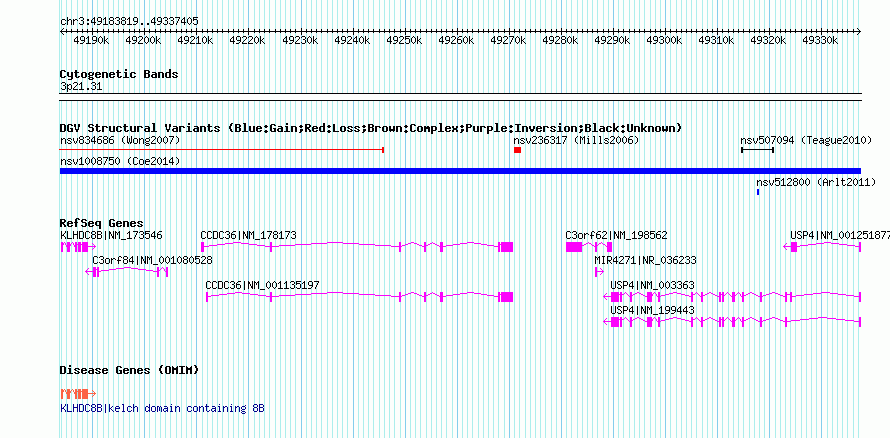Image resolution: width=890 pixels, height=438 pixels.
Task: Click the chr3:49183819..49337405 coordinates label
Action: [x=129, y=22]
